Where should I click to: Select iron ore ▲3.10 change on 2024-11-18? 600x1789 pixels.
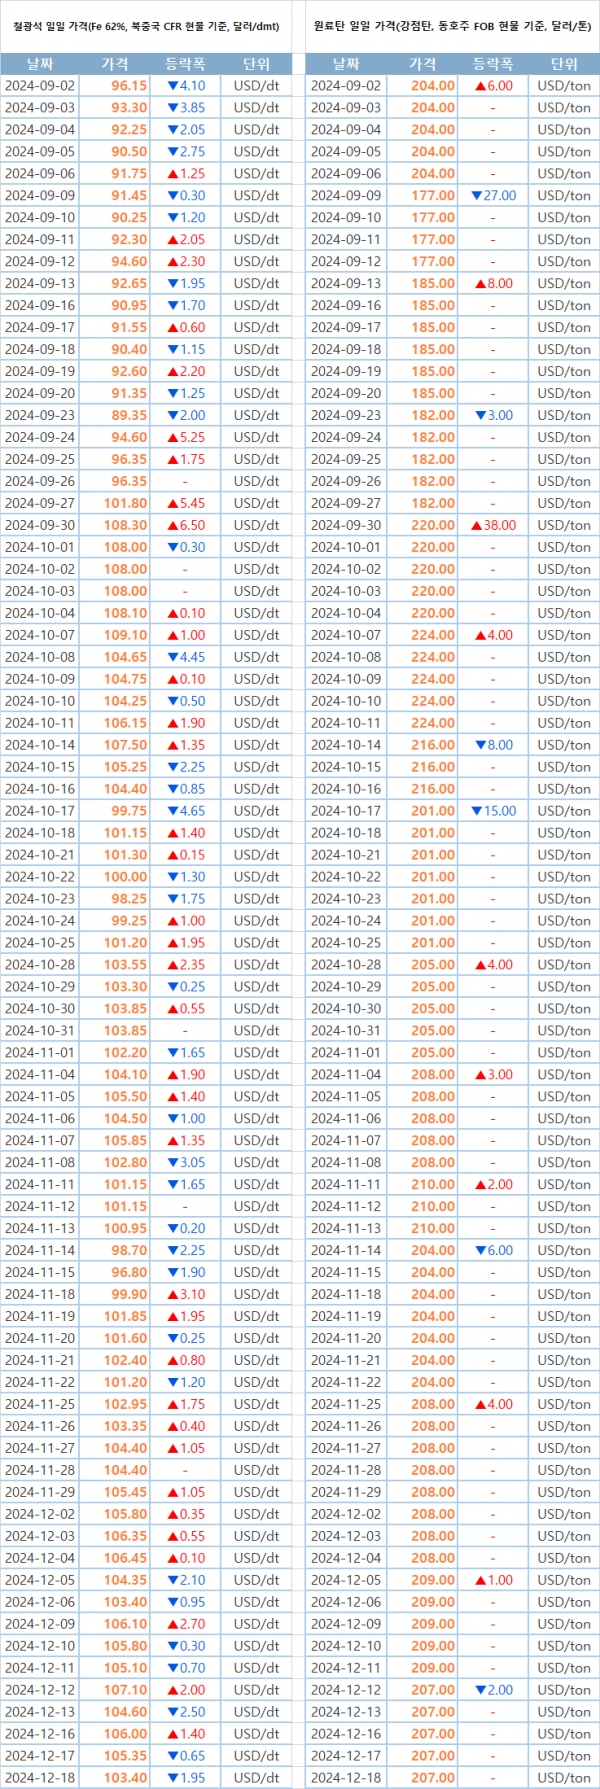pos(186,1294)
